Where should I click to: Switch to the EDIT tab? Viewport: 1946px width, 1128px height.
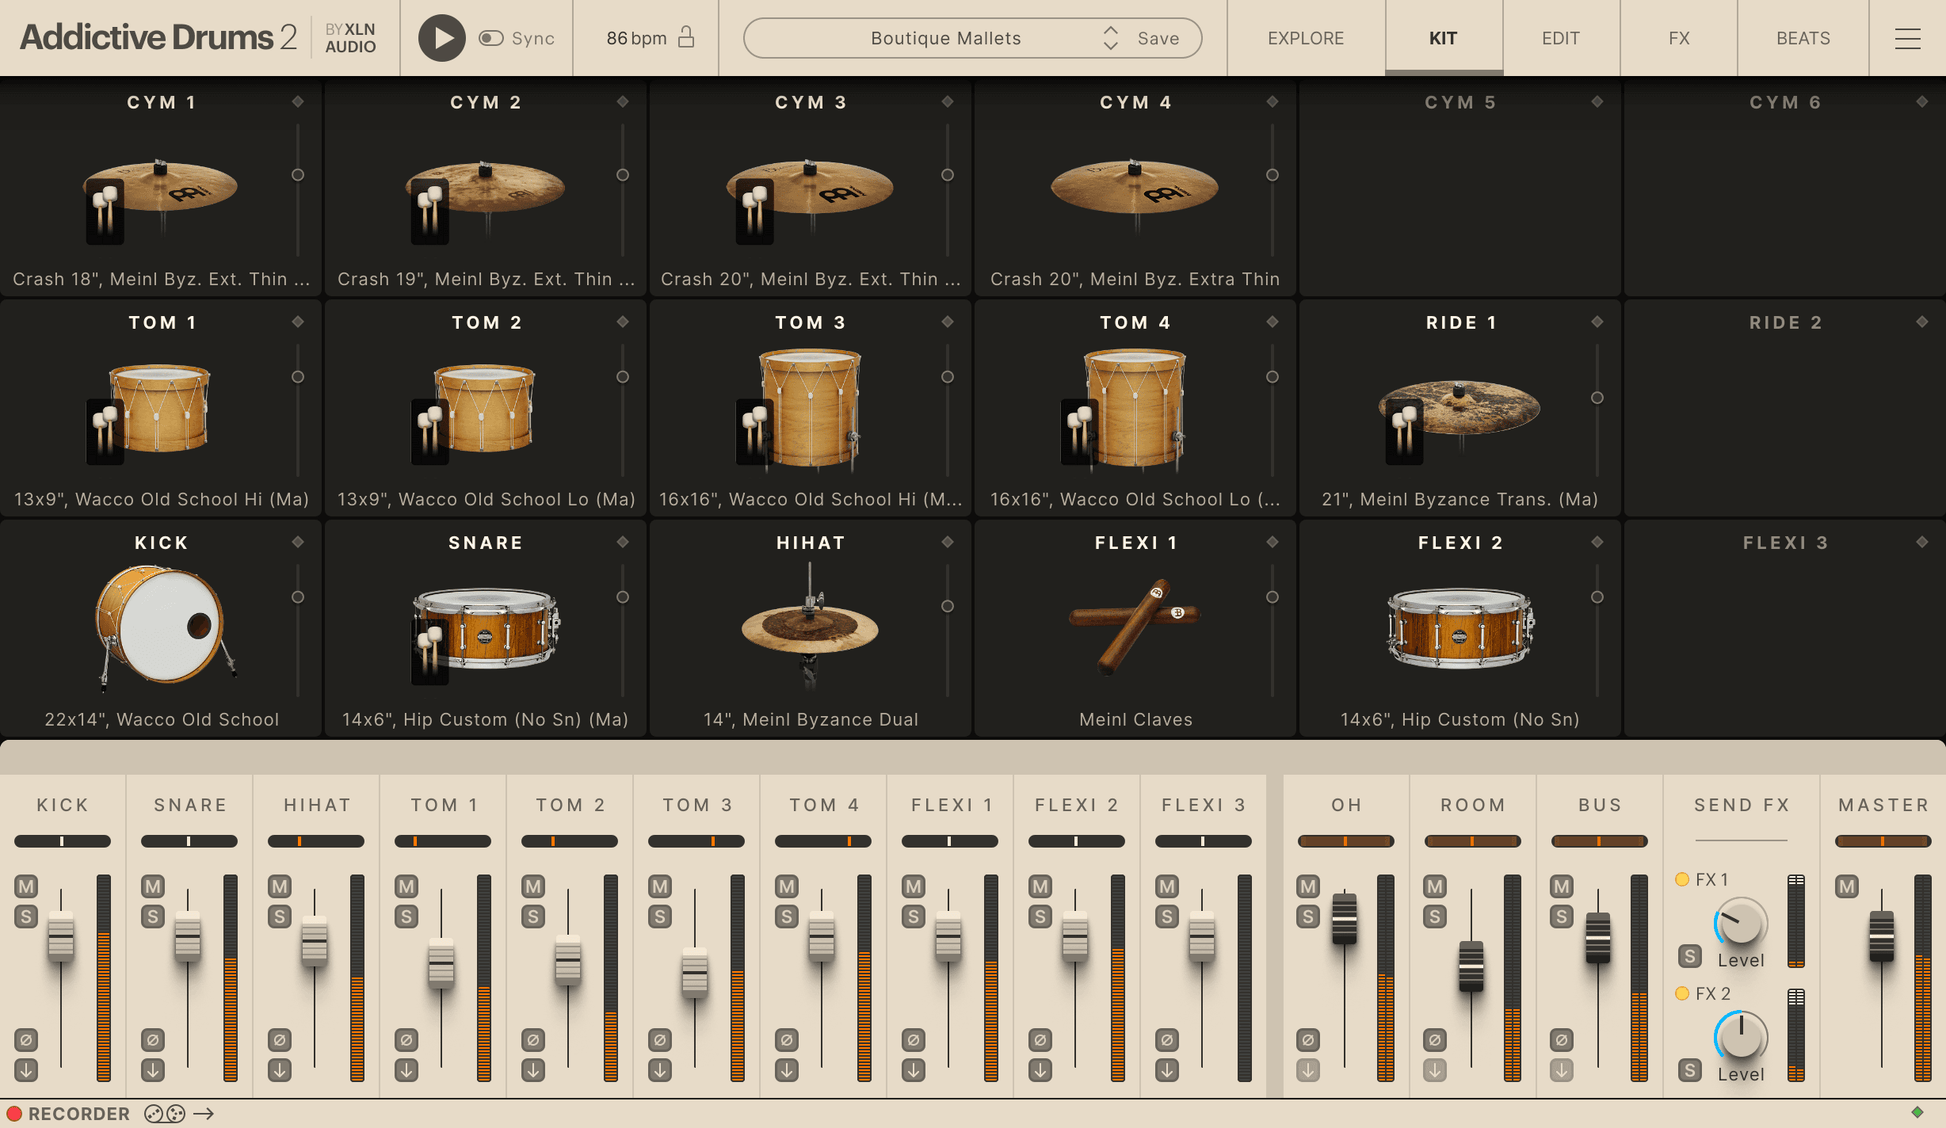pyautogui.click(x=1560, y=38)
